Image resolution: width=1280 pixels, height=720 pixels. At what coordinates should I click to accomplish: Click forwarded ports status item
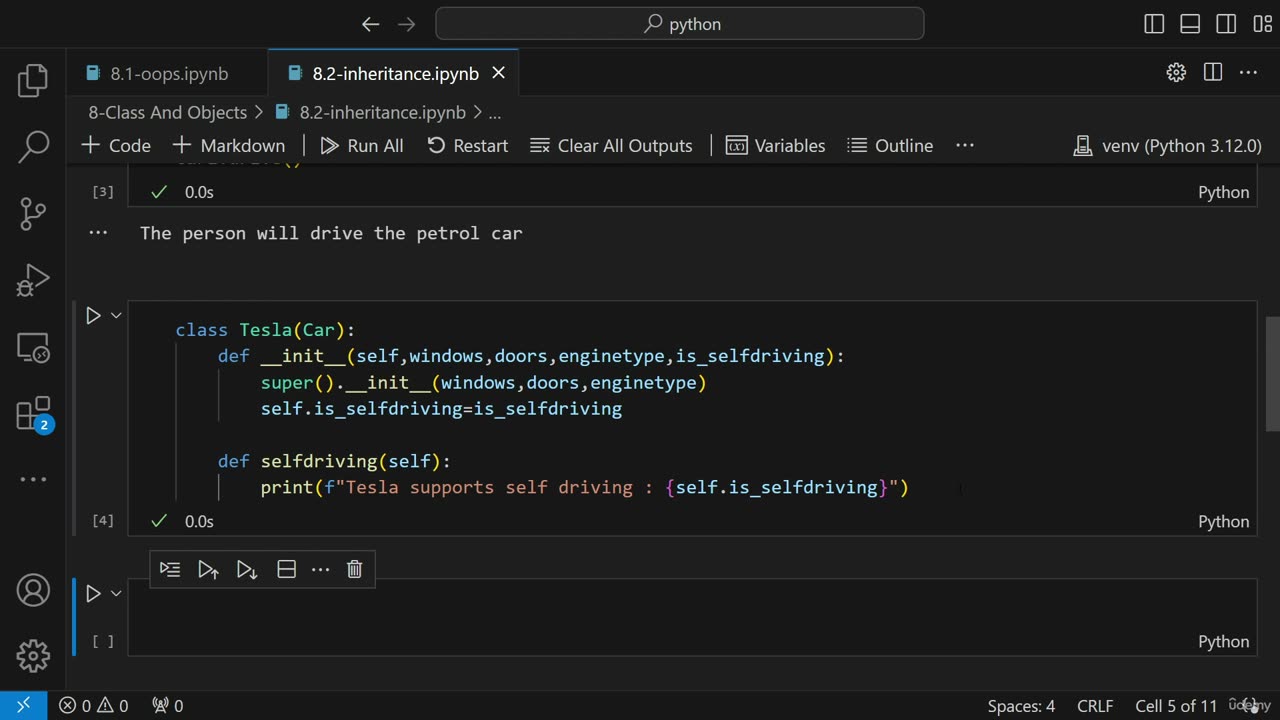click(x=167, y=706)
